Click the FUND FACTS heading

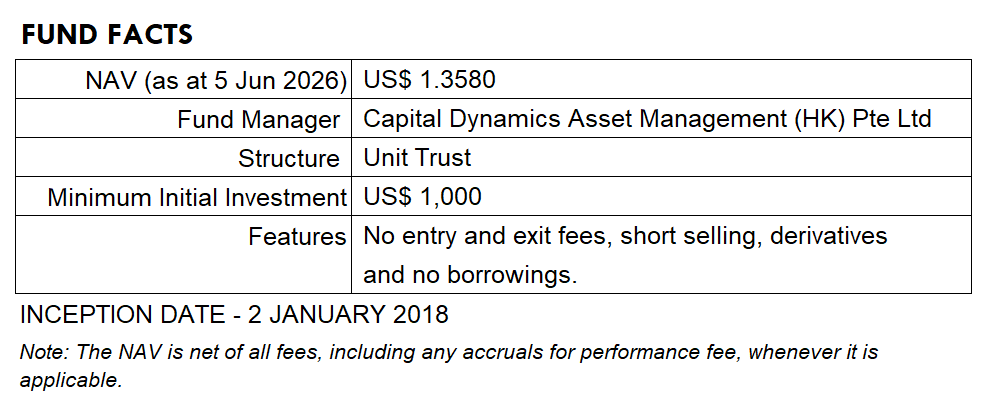click(x=107, y=35)
